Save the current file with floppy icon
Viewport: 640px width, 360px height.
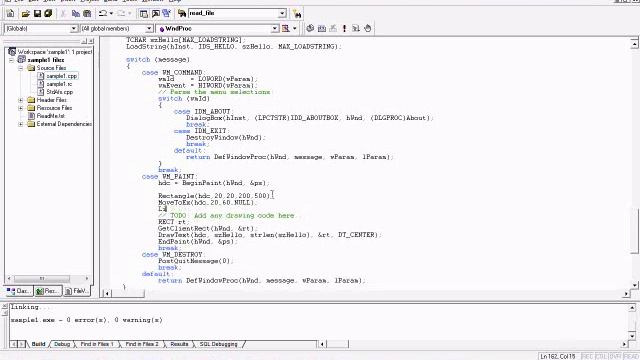pos(37,13)
